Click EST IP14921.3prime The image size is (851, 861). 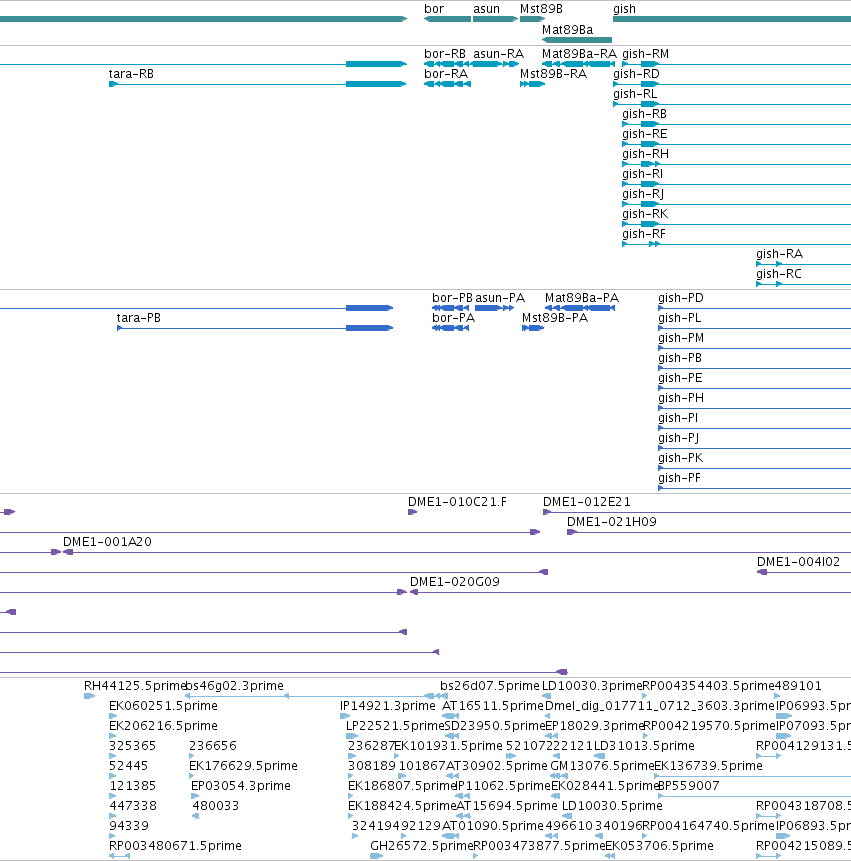click(345, 716)
